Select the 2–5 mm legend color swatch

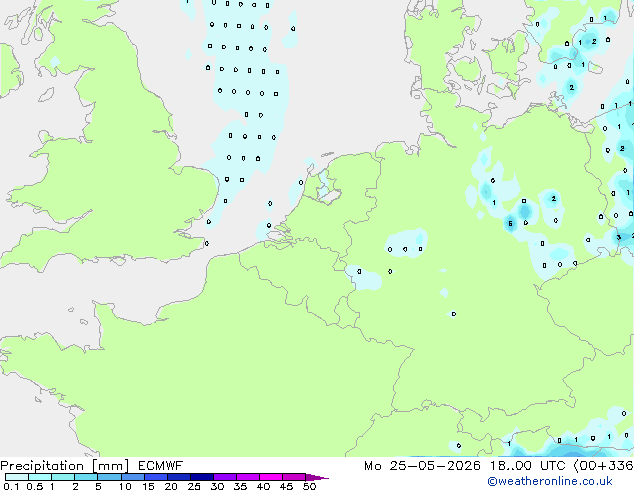point(86,477)
